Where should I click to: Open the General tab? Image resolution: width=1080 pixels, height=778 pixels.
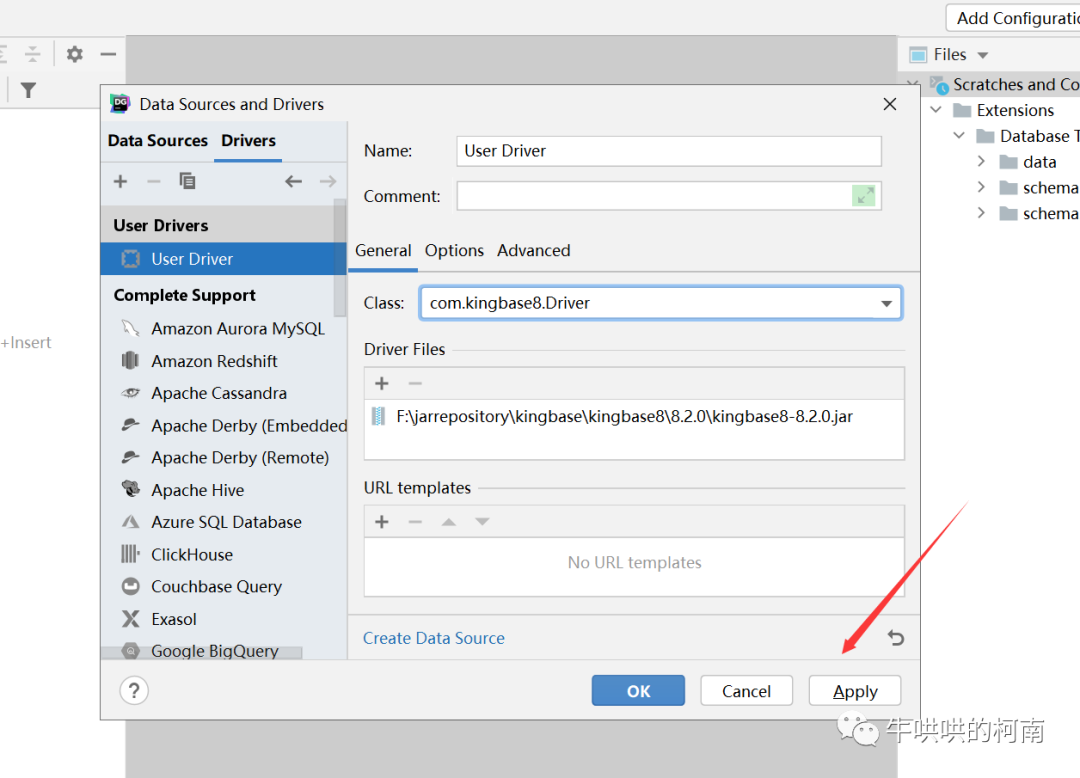click(x=383, y=251)
